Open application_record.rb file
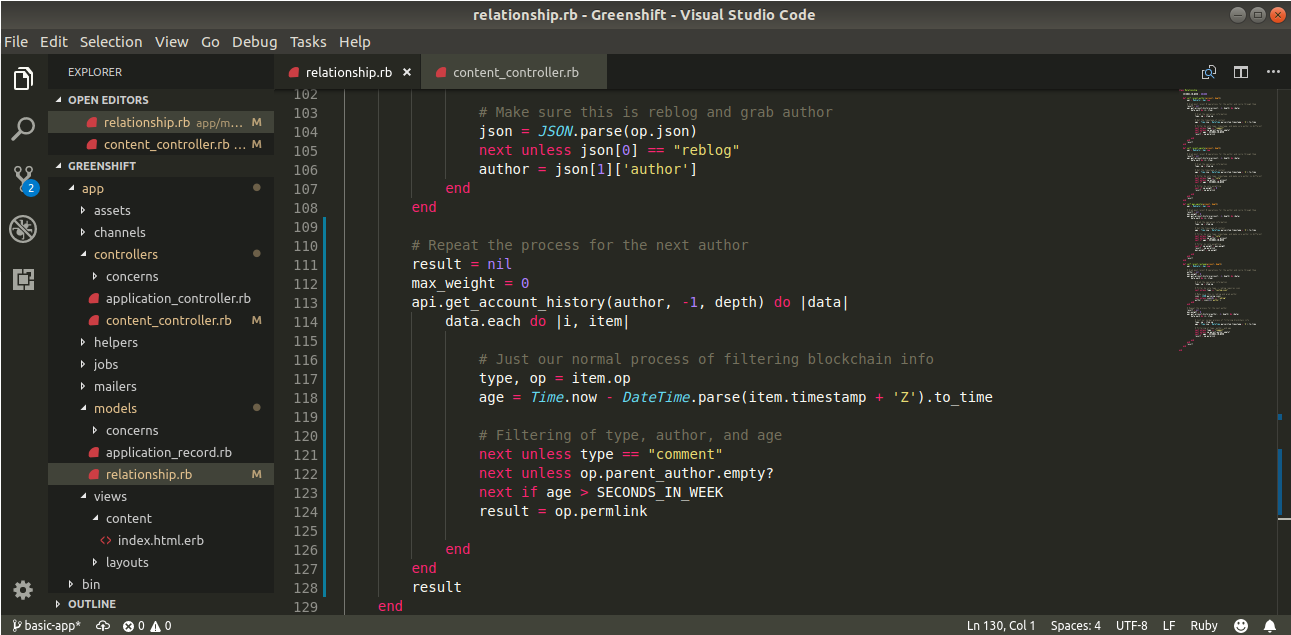 tap(161, 452)
